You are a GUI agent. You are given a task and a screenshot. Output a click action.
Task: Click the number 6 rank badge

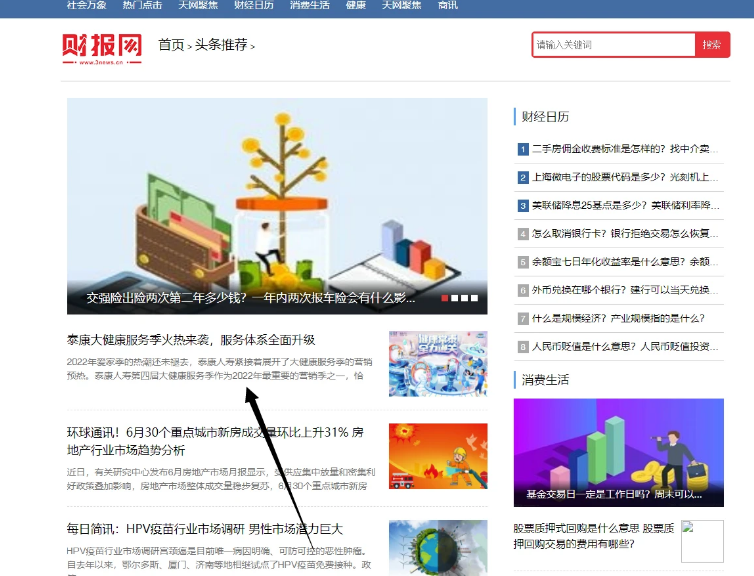(x=523, y=290)
